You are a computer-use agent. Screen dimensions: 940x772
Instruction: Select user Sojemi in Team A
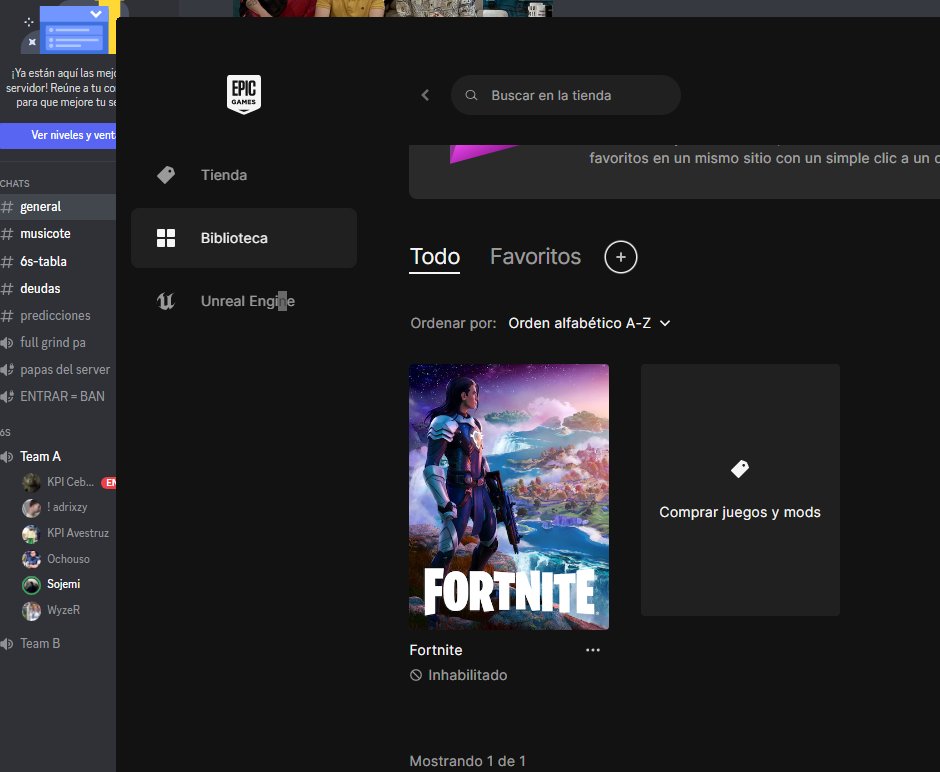click(66, 584)
